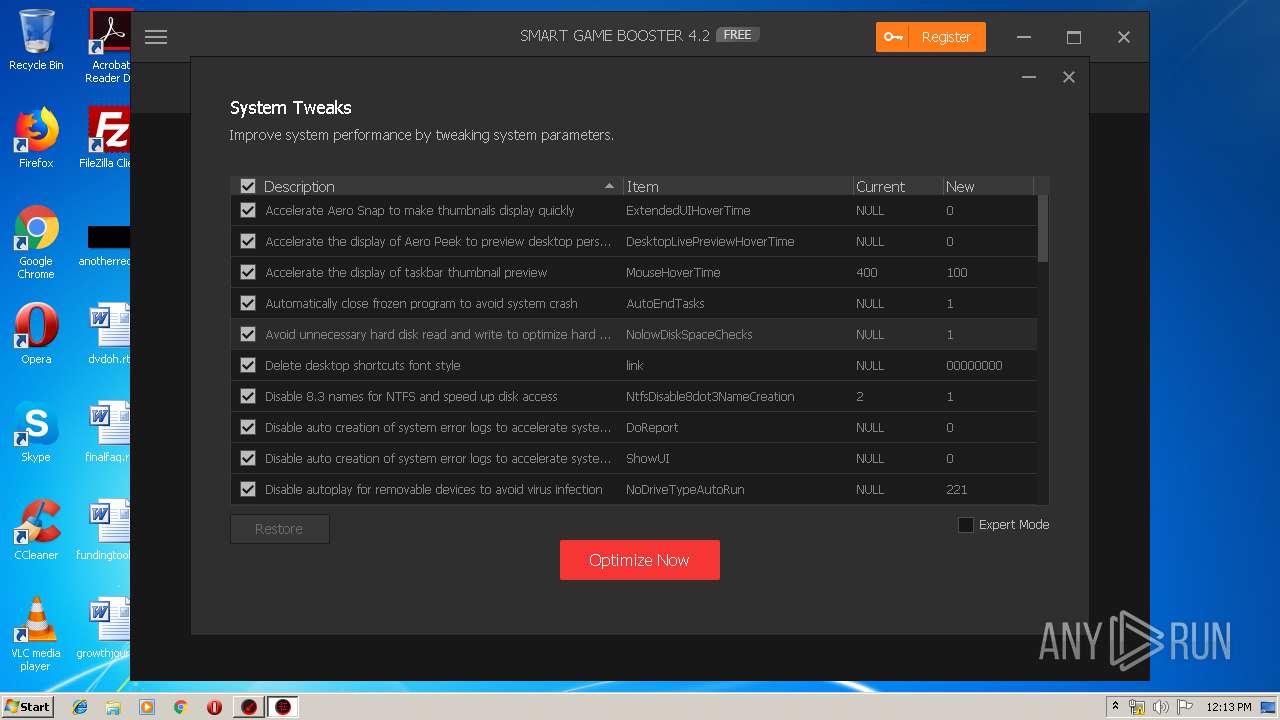Open the Action Center flag icon

1184,707
